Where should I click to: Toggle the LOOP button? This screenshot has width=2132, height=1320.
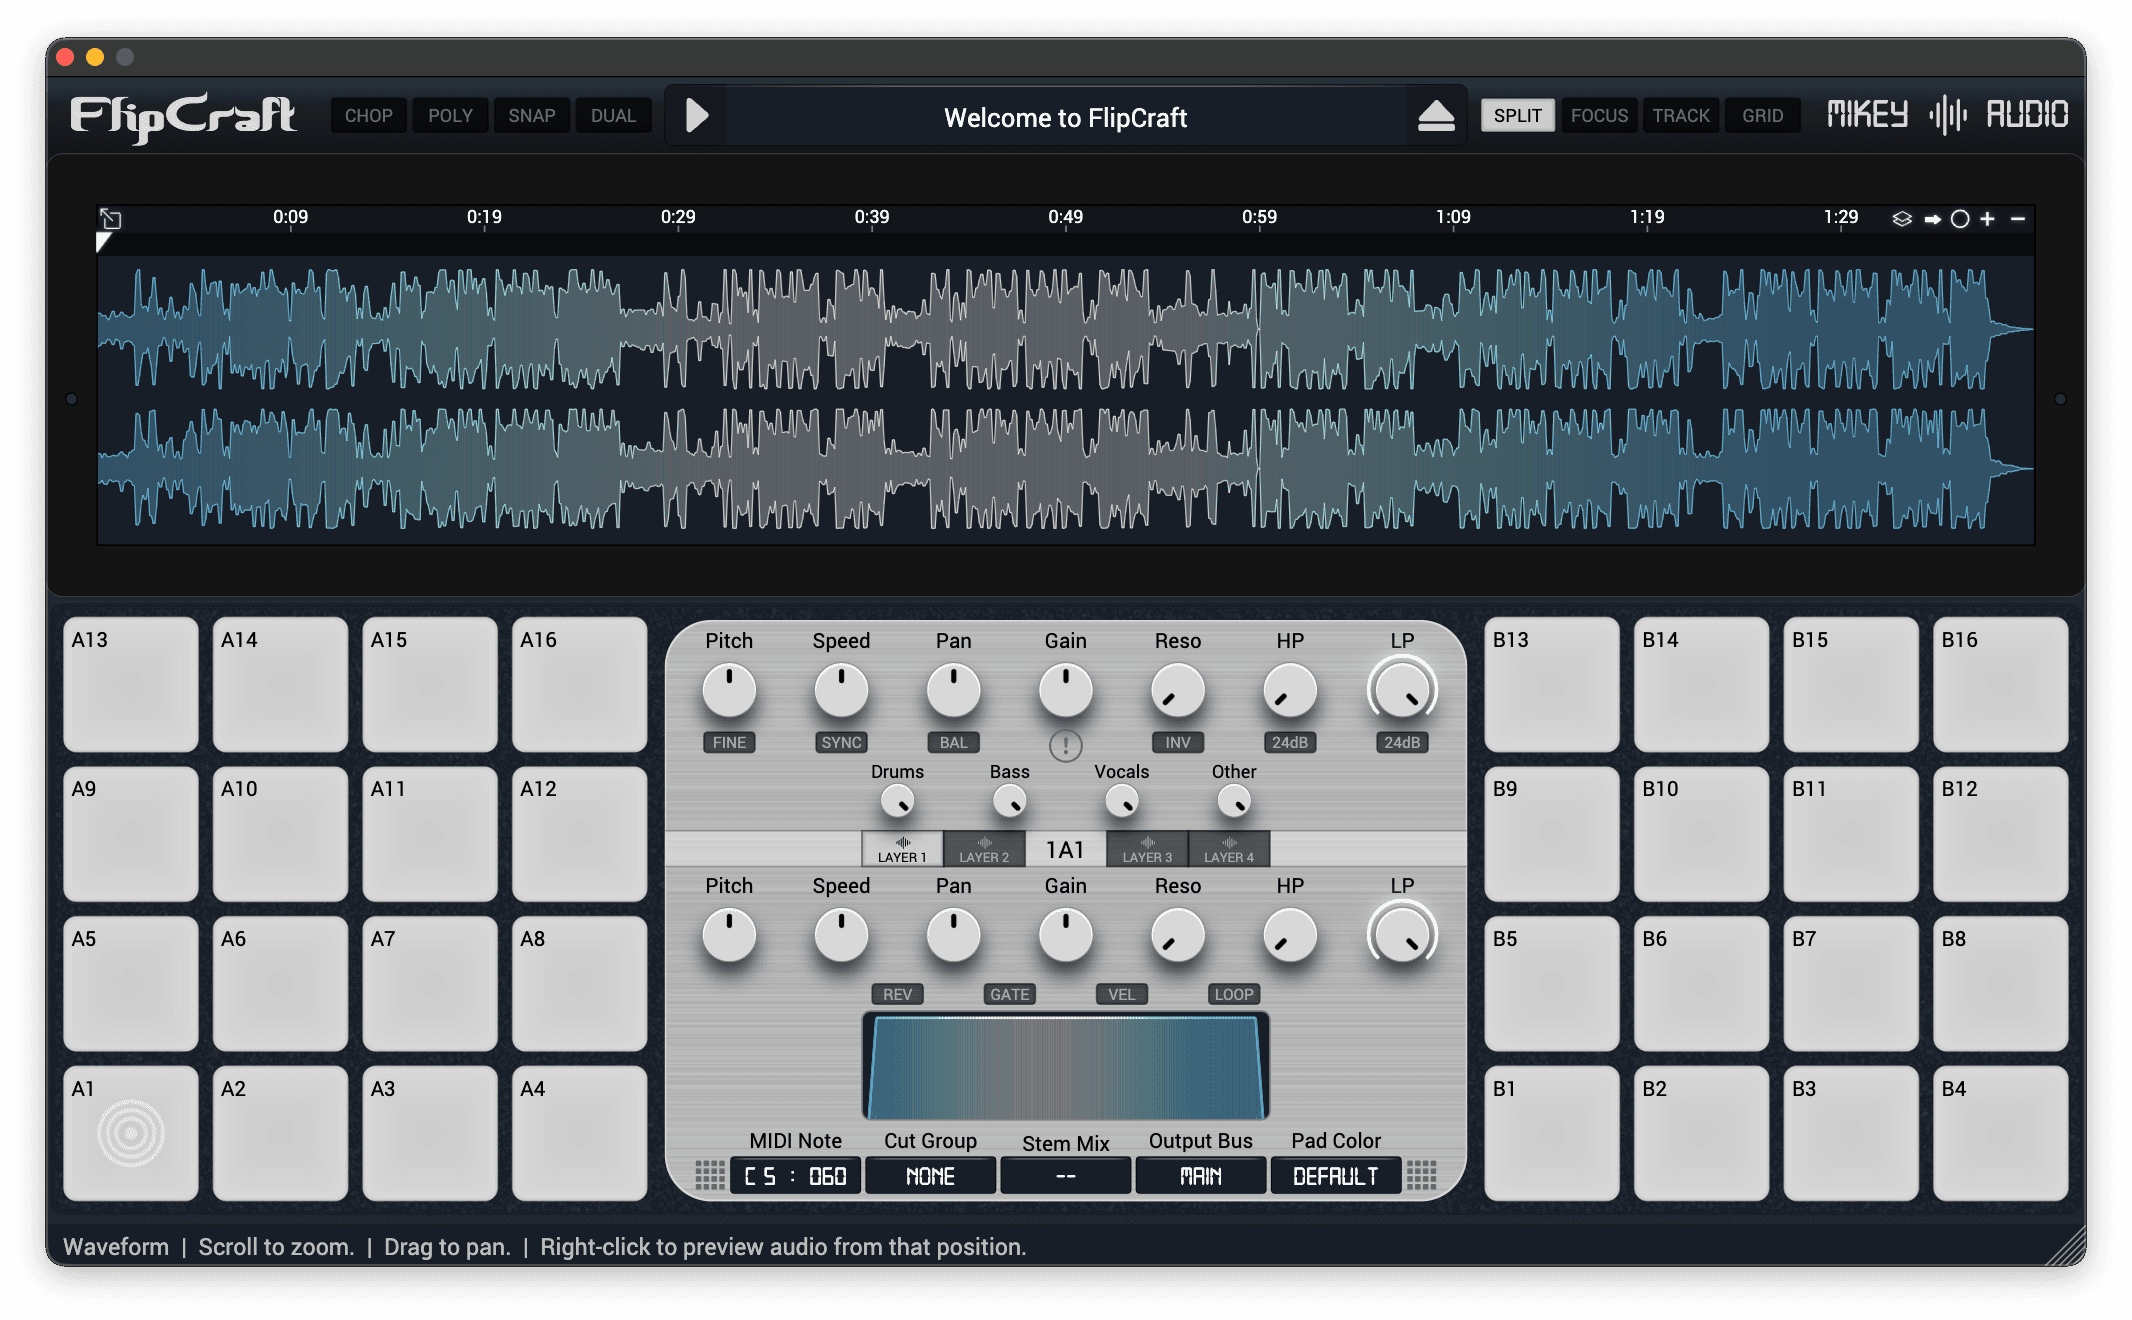[x=1233, y=994]
